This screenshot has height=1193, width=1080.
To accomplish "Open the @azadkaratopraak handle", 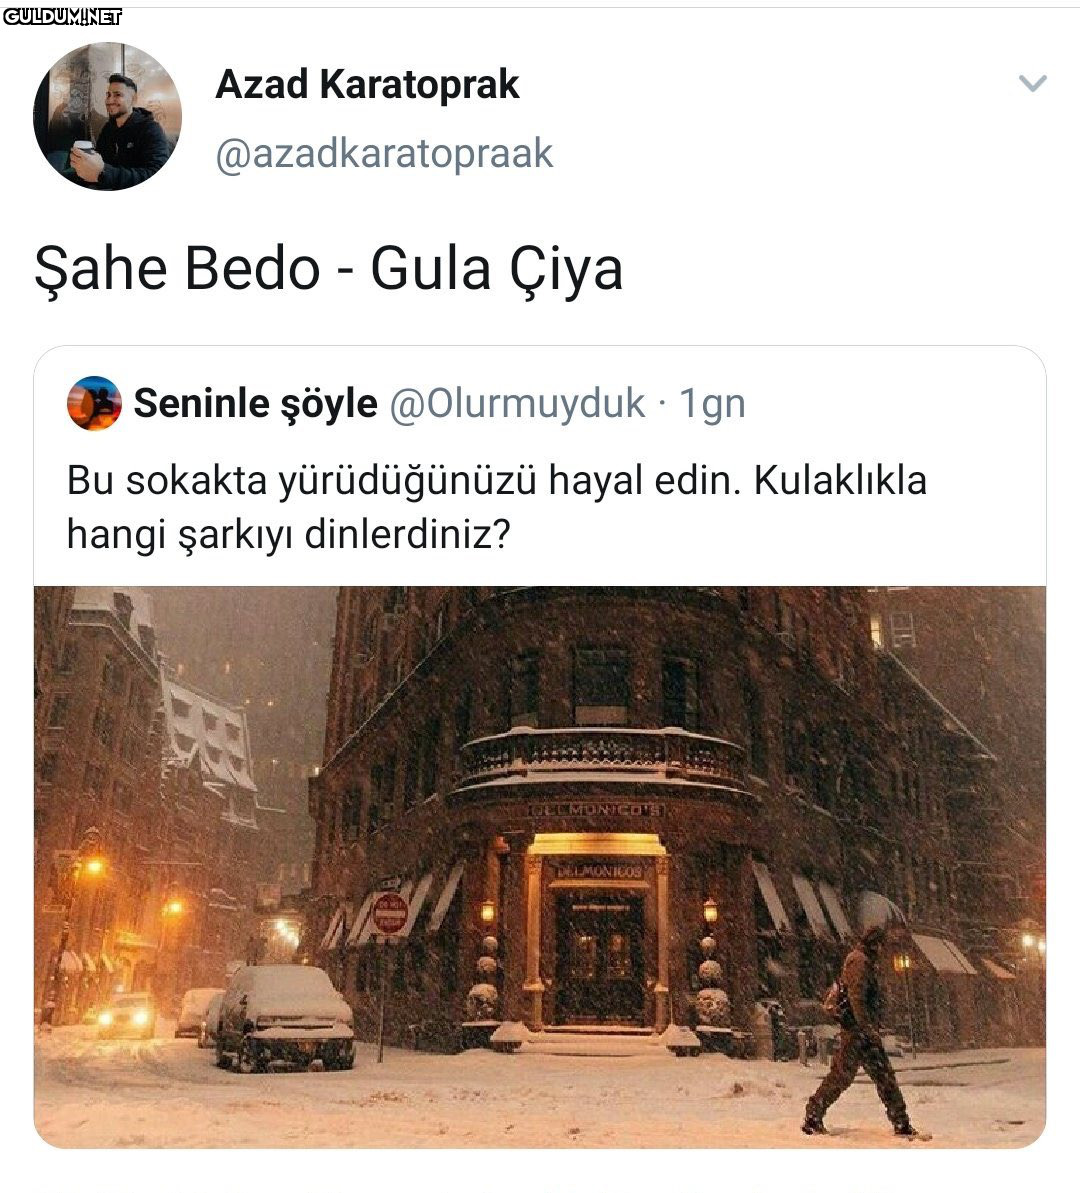I will [x=384, y=154].
